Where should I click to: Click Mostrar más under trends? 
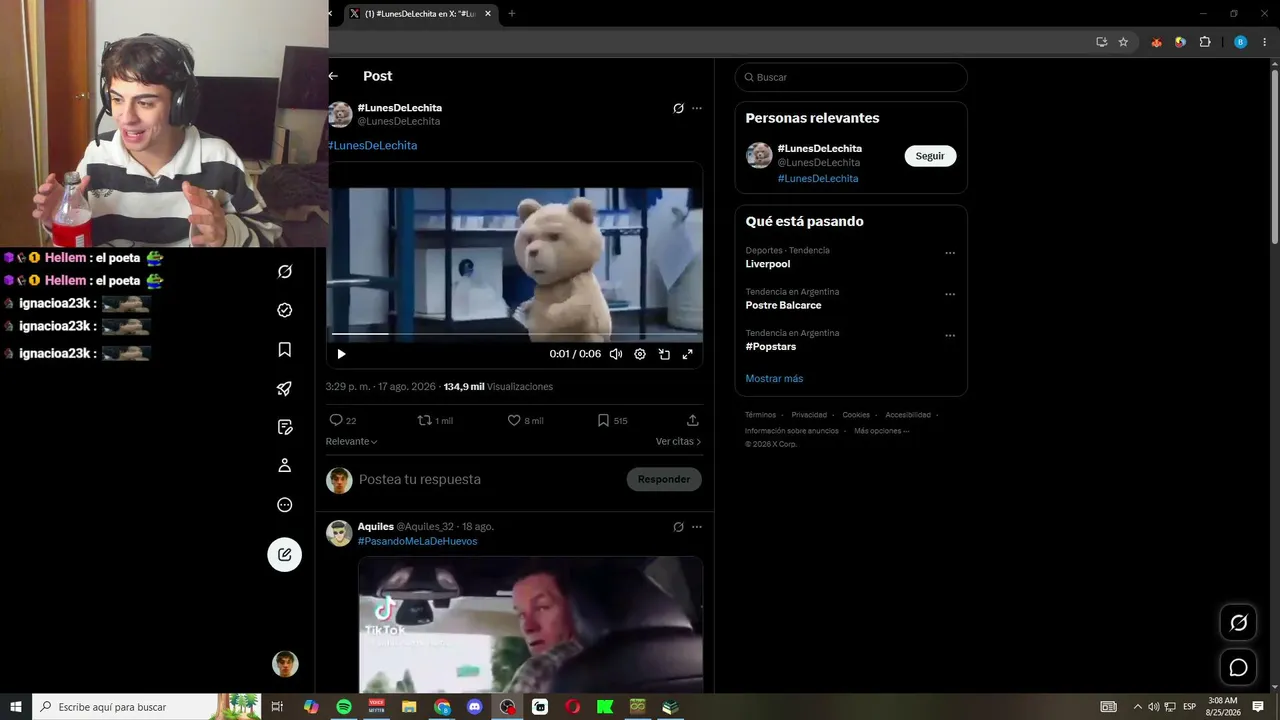[774, 379]
